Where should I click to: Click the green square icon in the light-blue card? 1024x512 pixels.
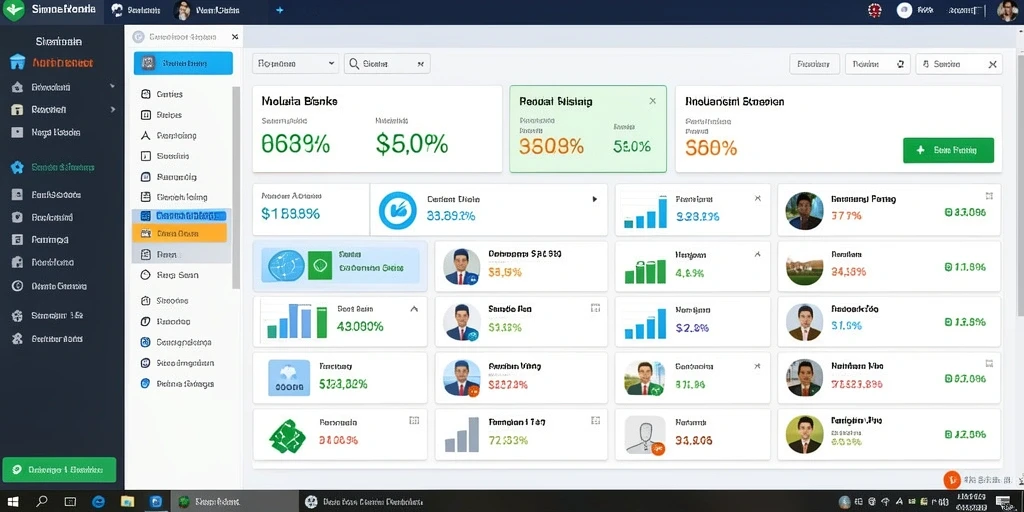320,266
